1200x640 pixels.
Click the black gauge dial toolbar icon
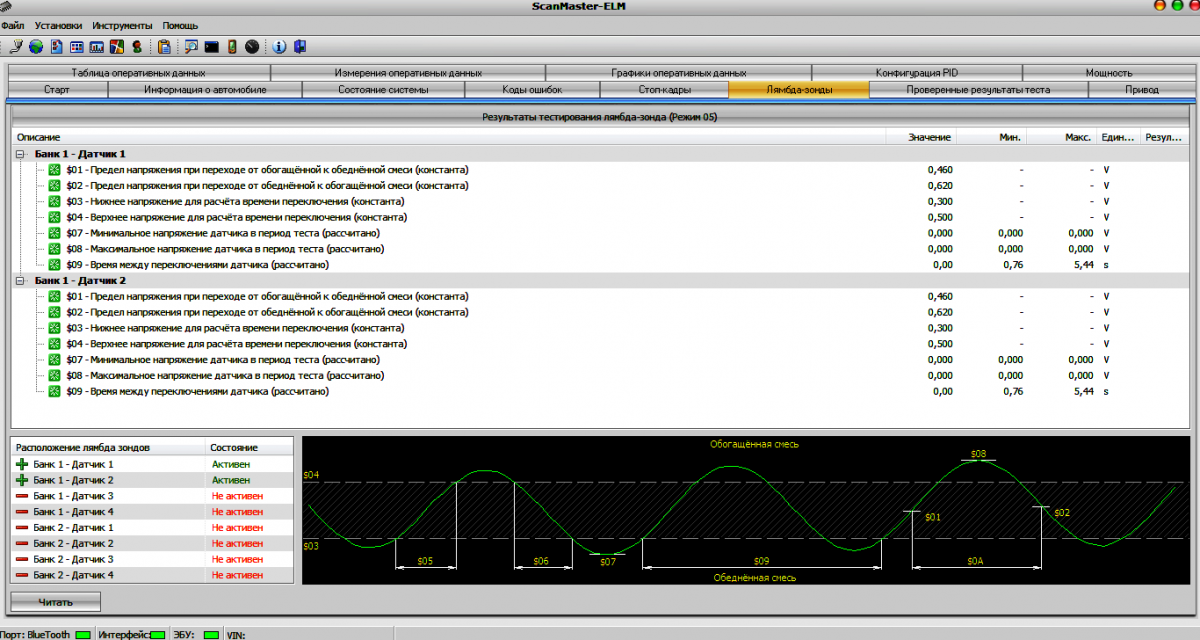[x=251, y=46]
